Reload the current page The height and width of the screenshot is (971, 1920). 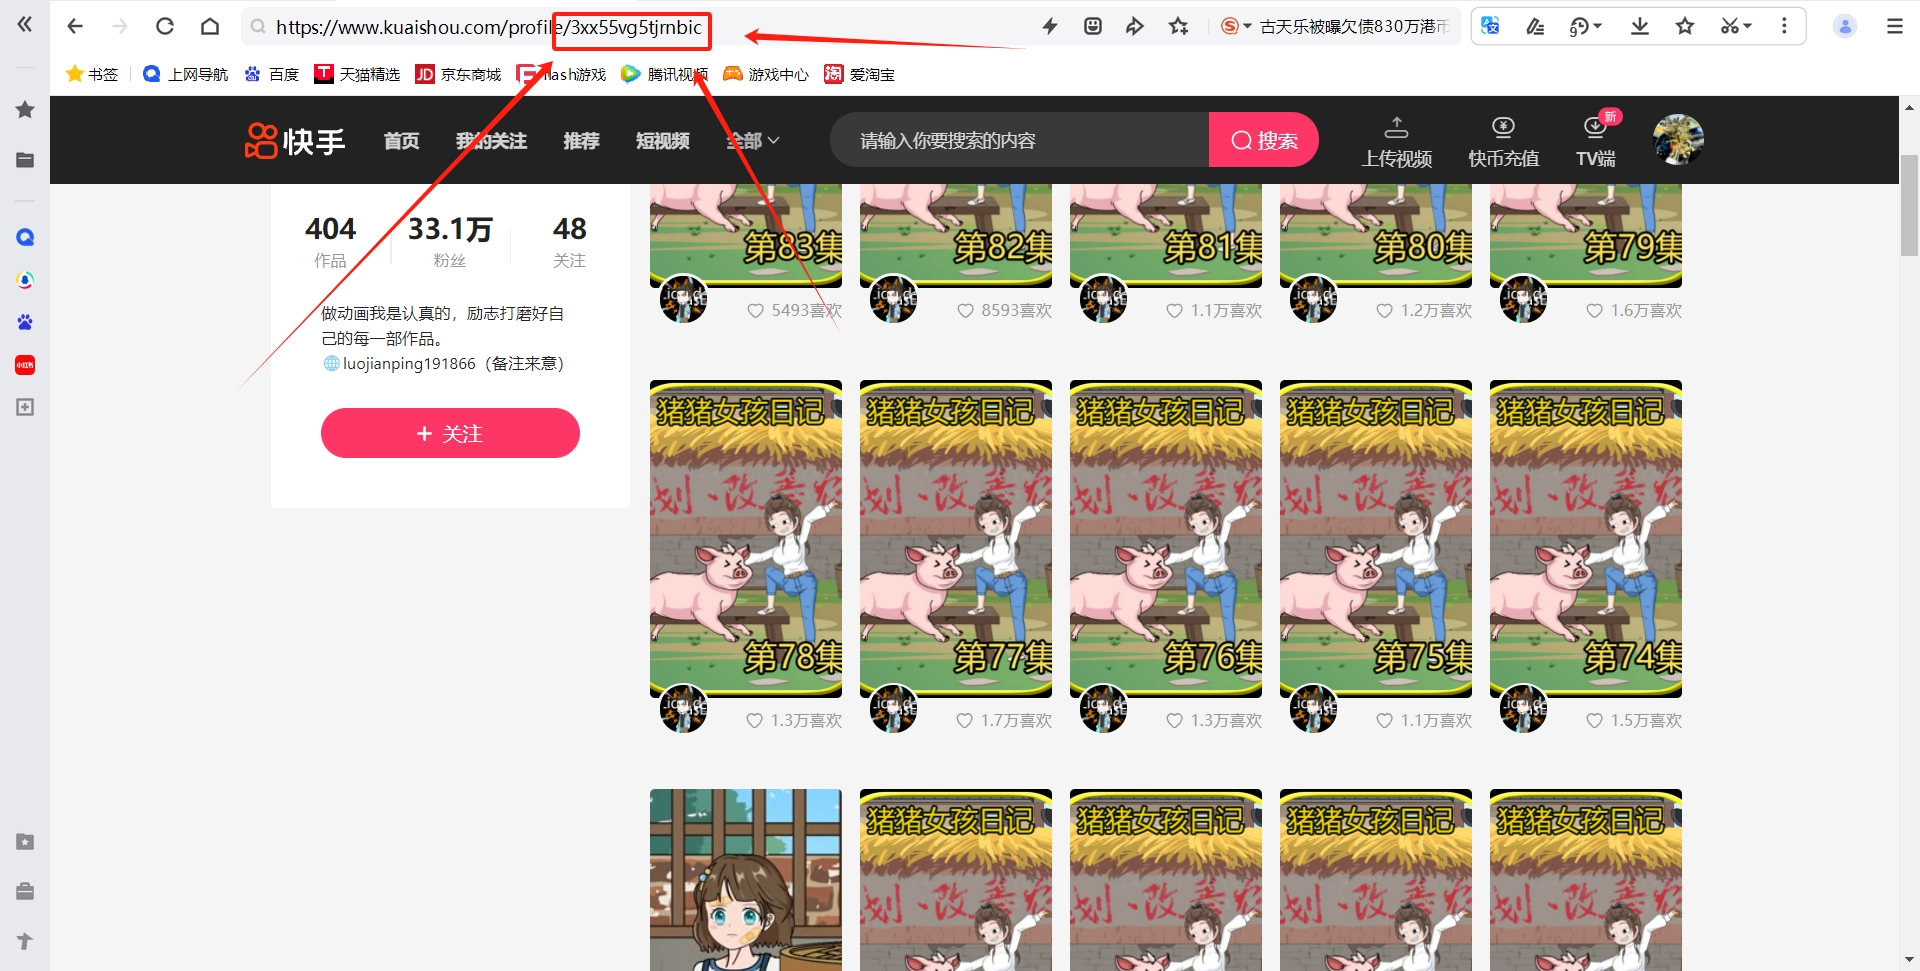pyautogui.click(x=165, y=27)
